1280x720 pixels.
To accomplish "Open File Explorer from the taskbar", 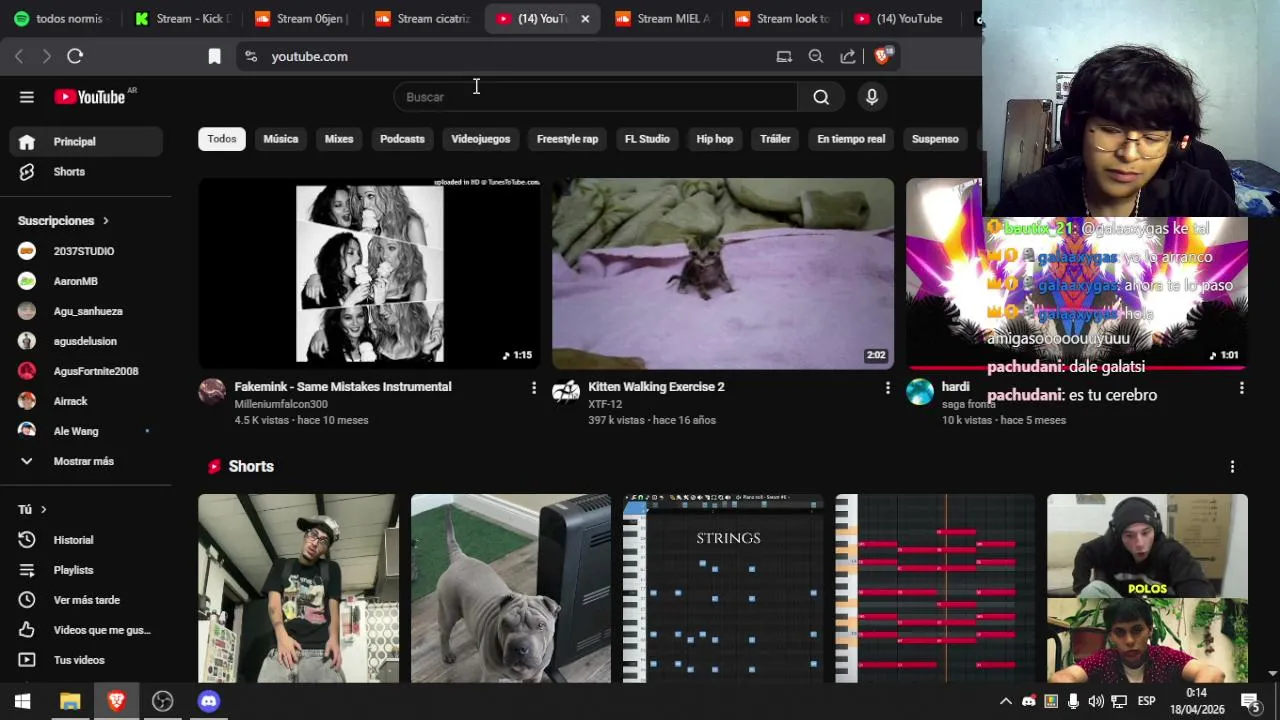I will [x=70, y=701].
